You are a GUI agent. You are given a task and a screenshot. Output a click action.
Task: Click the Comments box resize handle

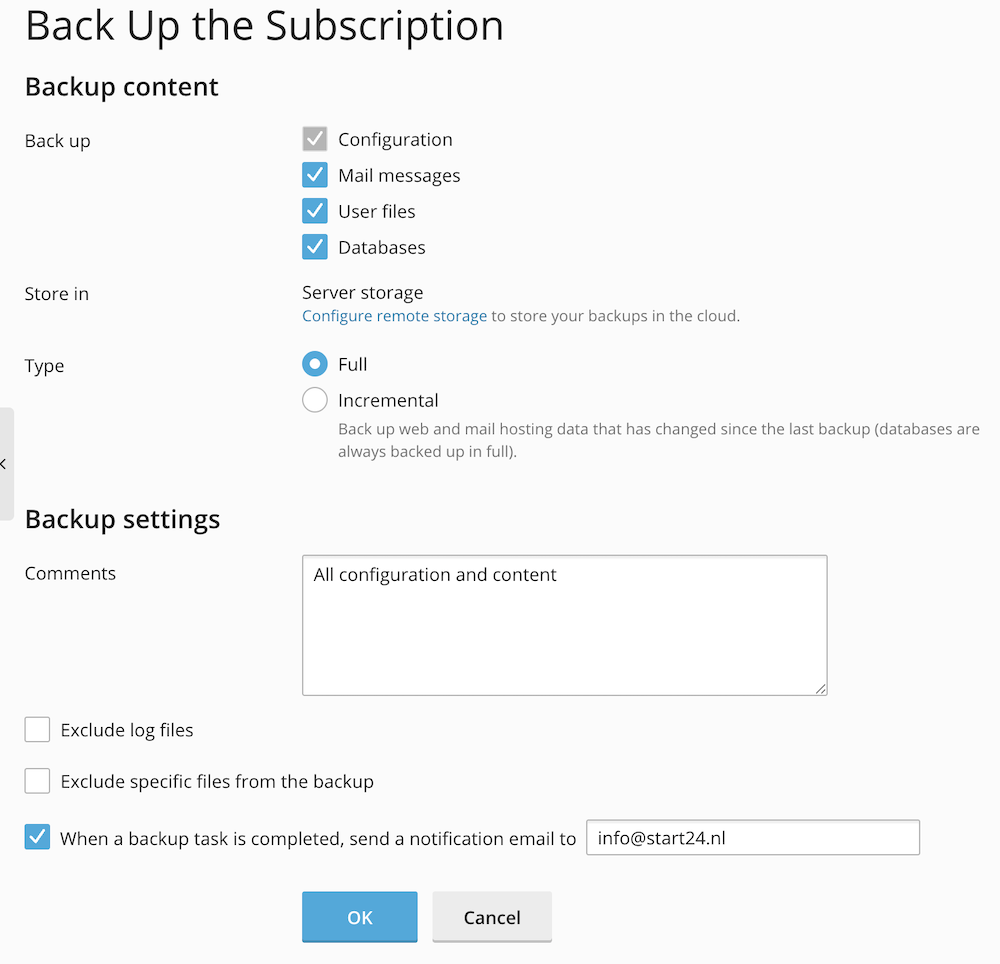point(822,688)
